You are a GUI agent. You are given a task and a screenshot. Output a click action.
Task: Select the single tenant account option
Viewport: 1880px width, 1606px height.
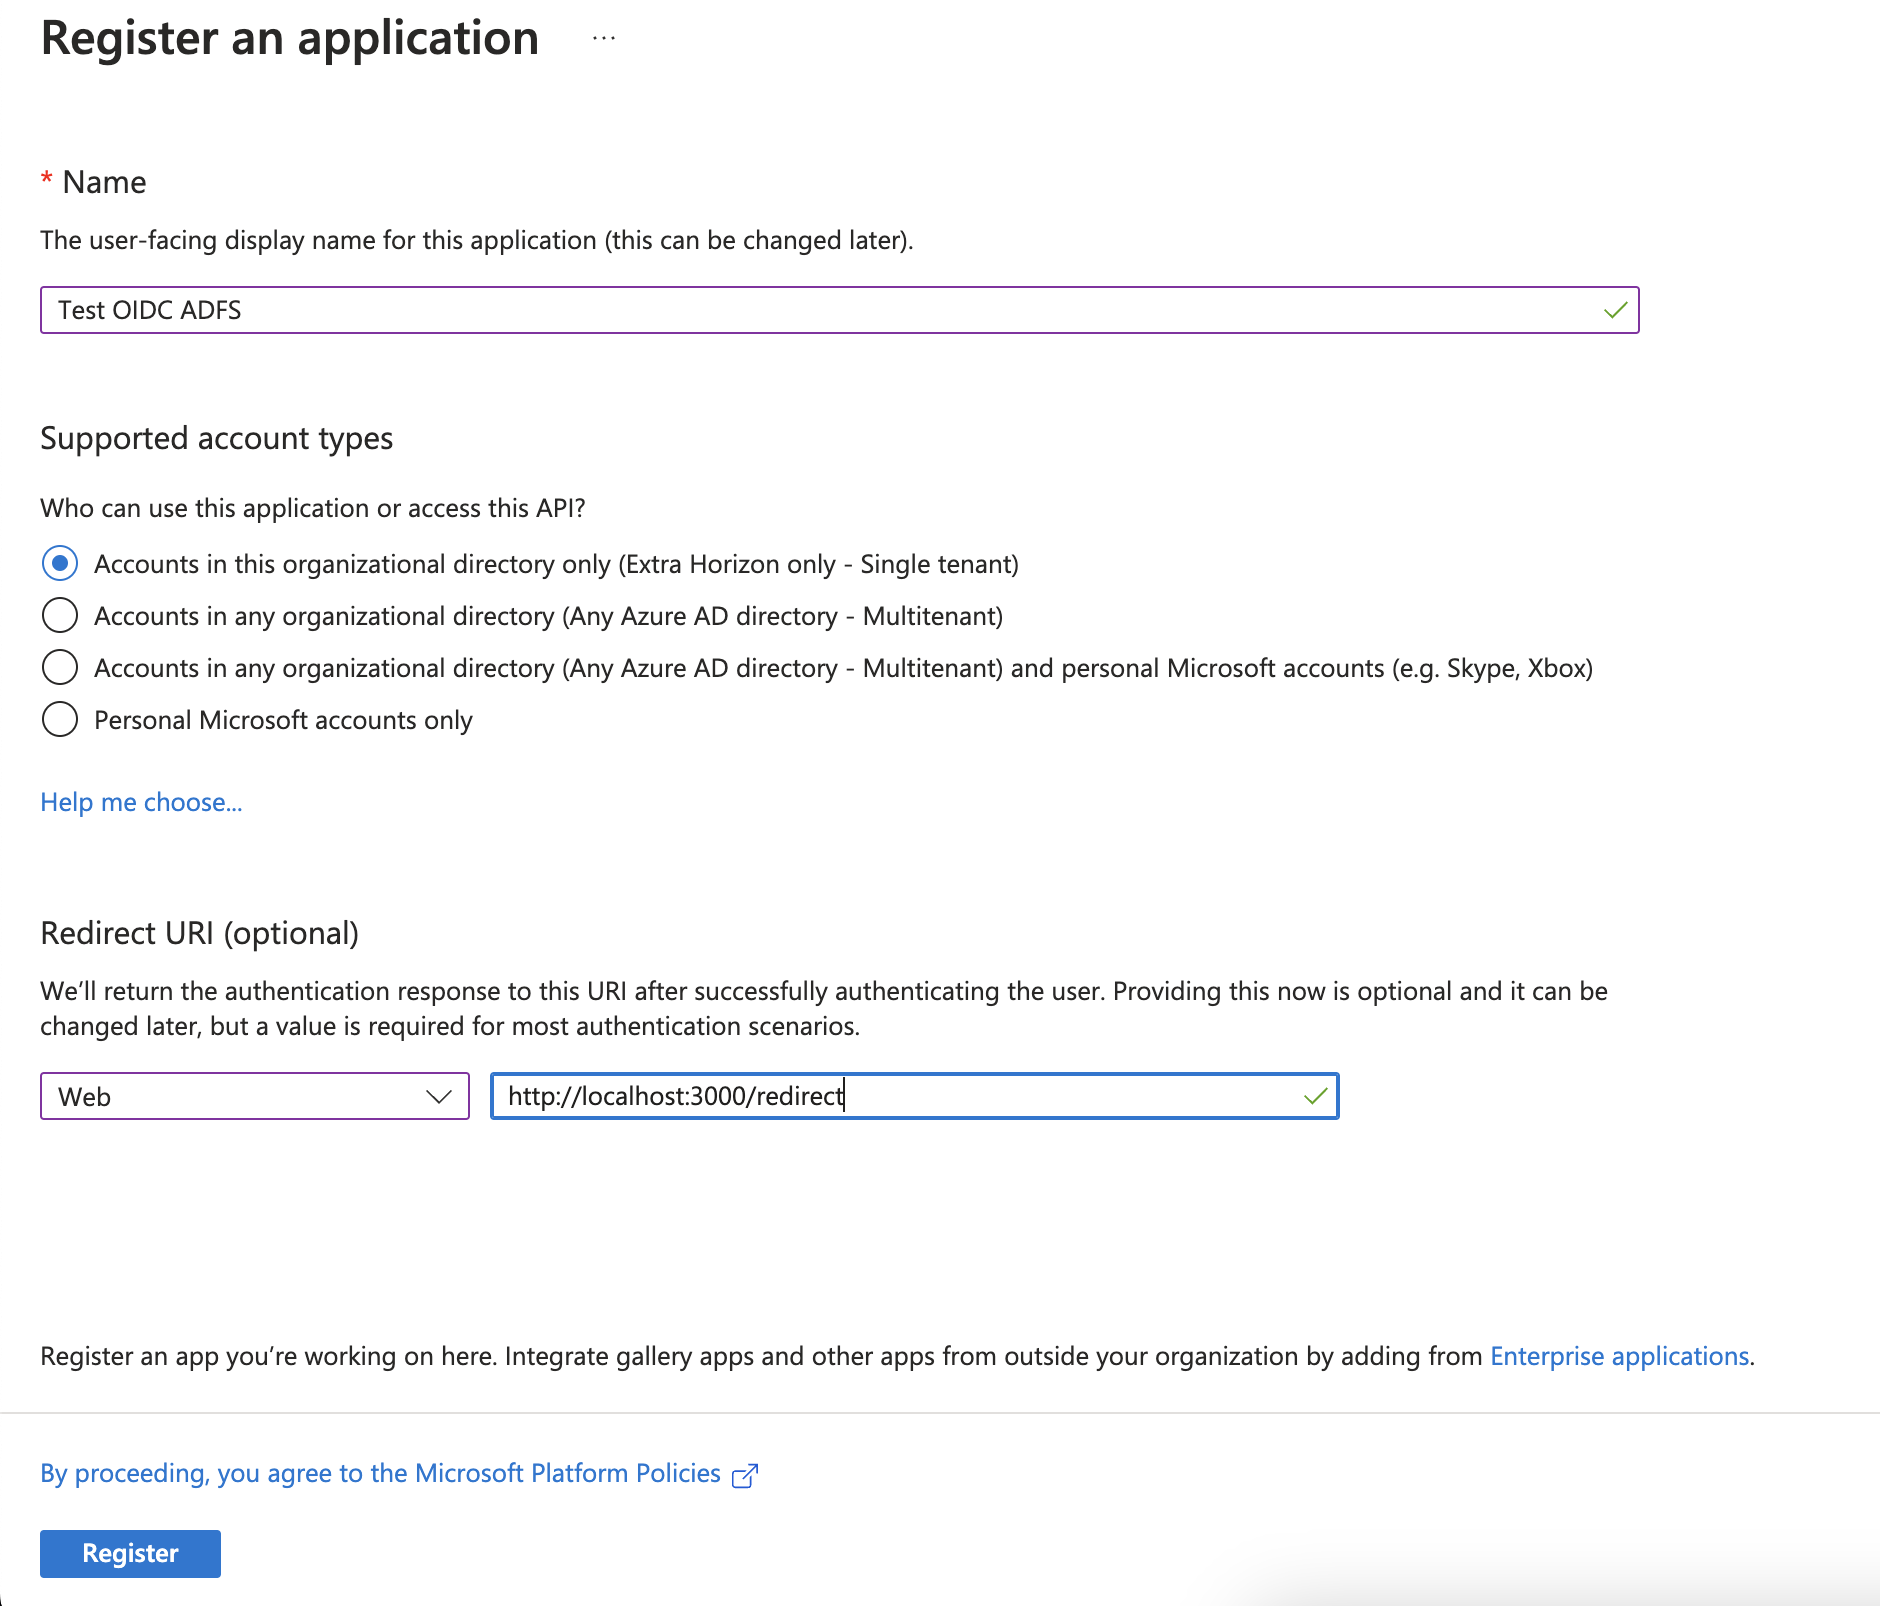coord(60,564)
